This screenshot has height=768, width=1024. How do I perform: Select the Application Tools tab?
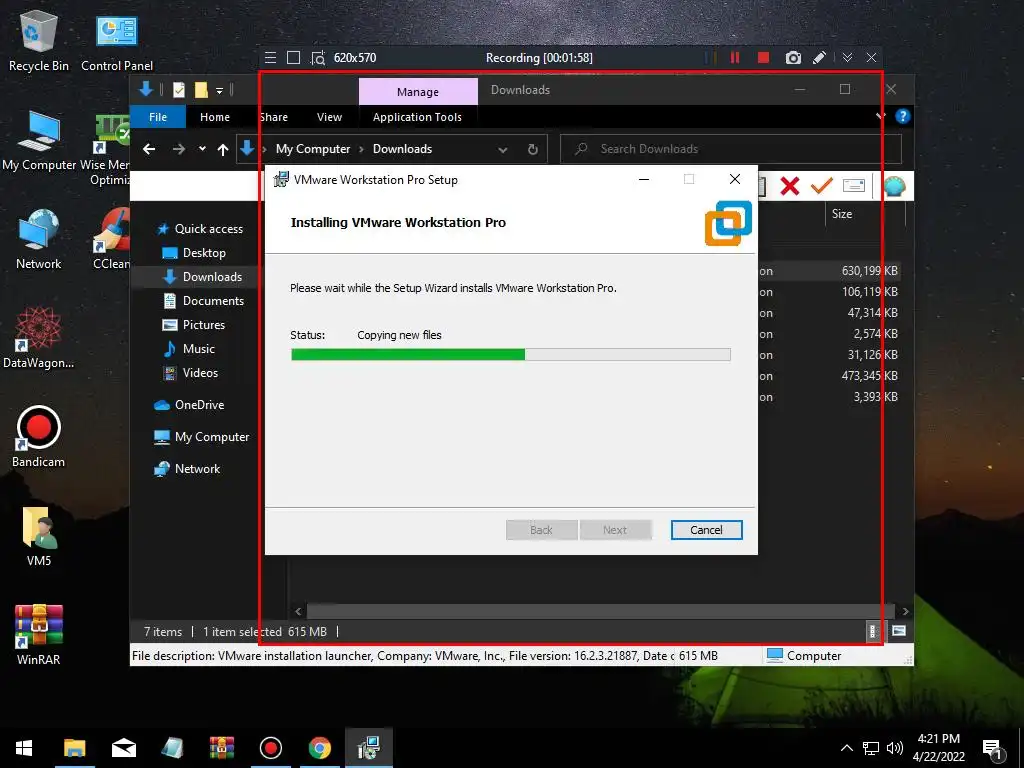tap(417, 117)
